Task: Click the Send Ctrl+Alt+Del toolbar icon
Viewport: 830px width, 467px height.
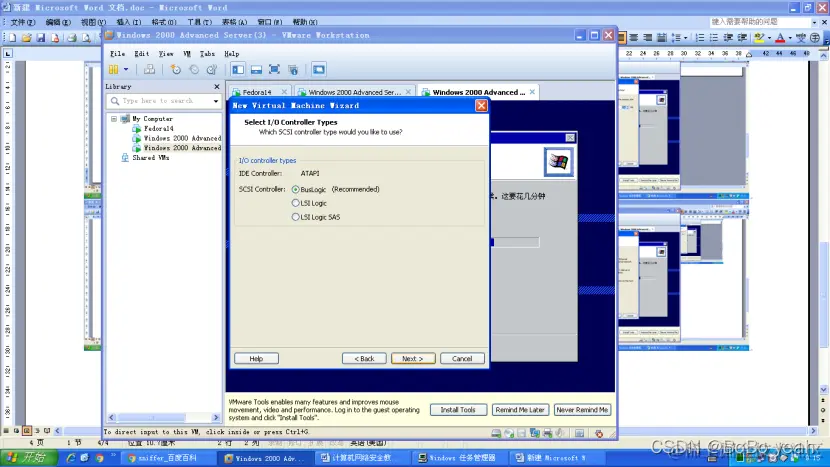Action: (x=150, y=69)
